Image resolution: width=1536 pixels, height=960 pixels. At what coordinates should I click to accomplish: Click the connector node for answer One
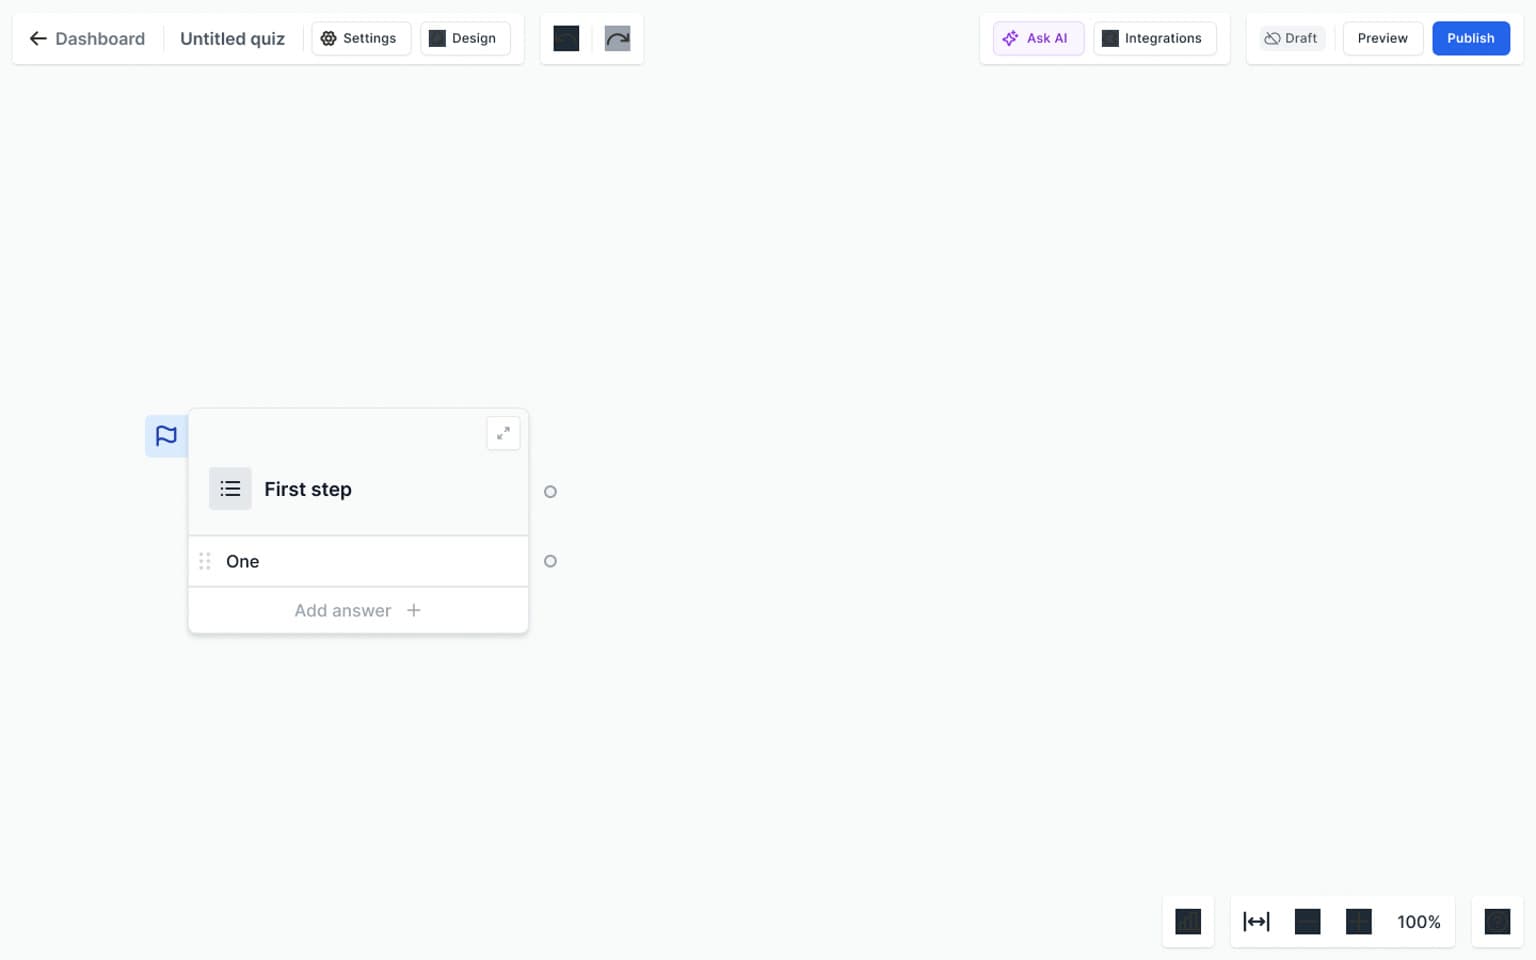pyautogui.click(x=550, y=561)
